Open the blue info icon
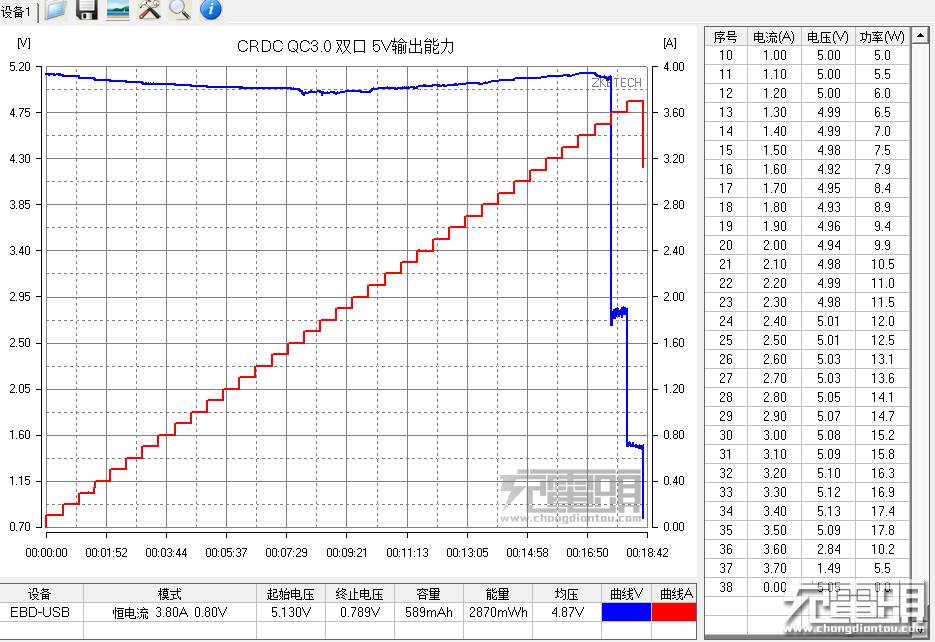This screenshot has height=642, width=935. tap(210, 10)
